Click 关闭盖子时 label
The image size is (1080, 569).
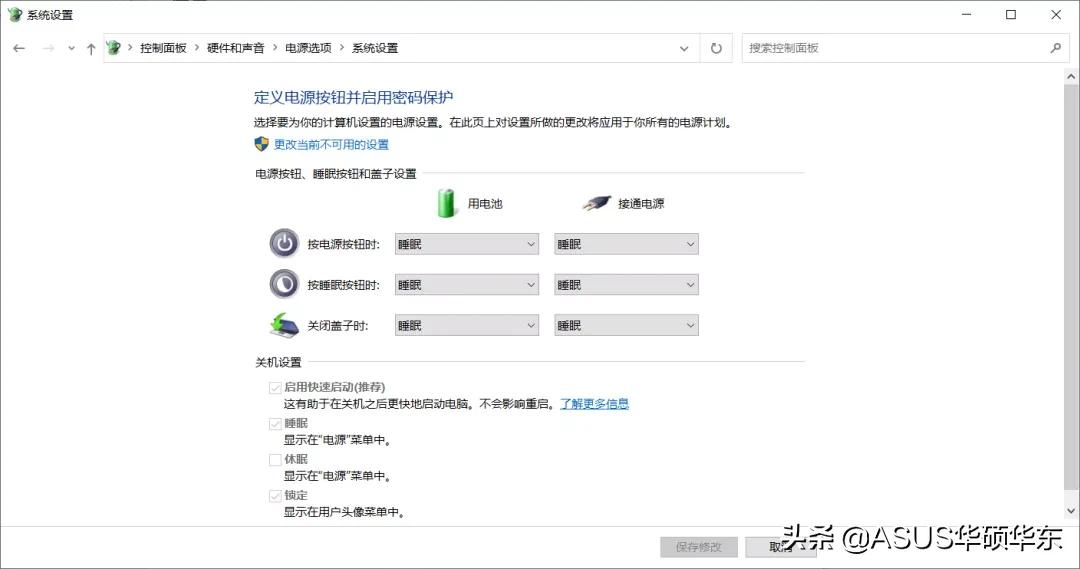(338, 326)
